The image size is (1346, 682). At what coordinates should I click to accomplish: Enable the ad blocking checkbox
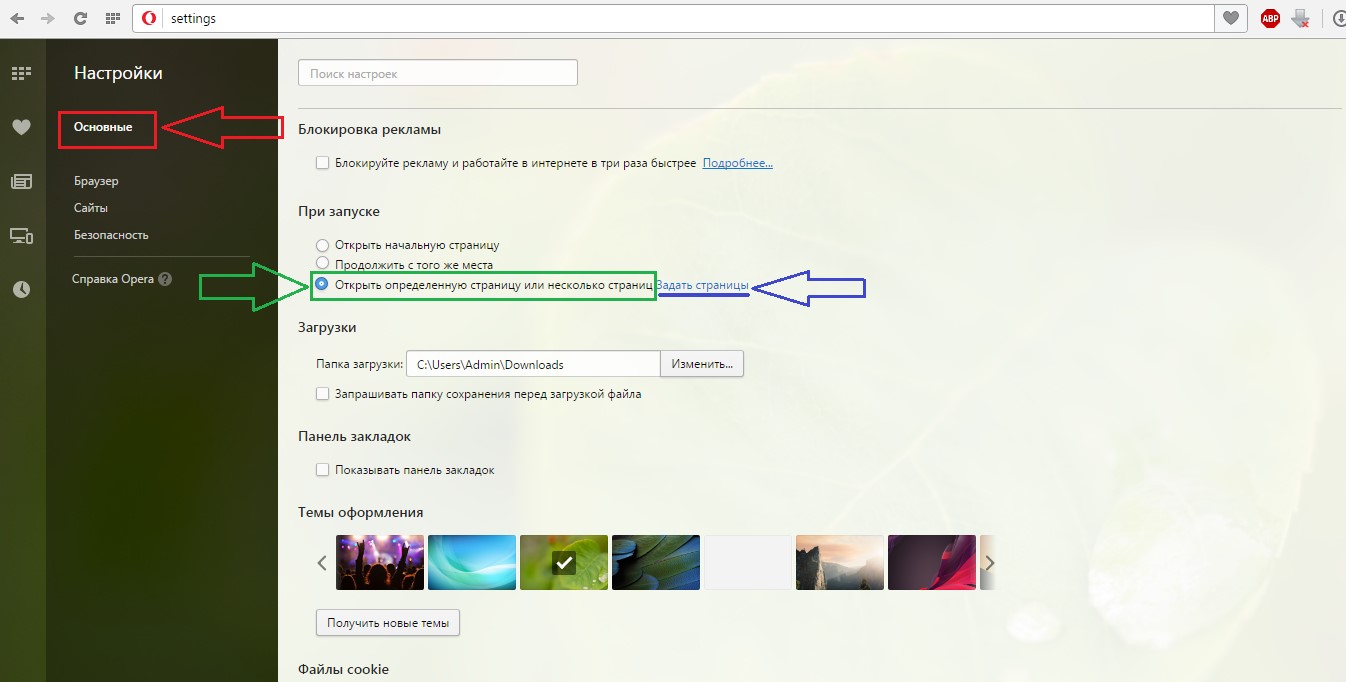tap(322, 163)
